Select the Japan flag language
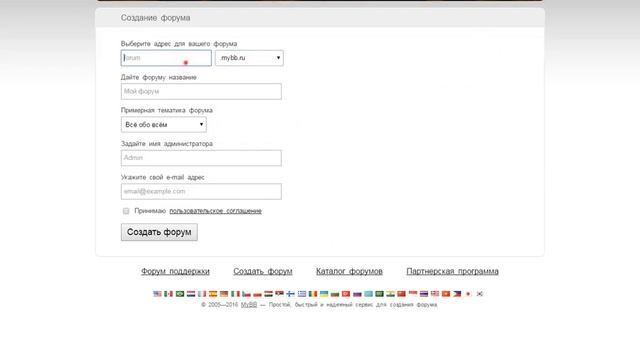 [x=469, y=294]
